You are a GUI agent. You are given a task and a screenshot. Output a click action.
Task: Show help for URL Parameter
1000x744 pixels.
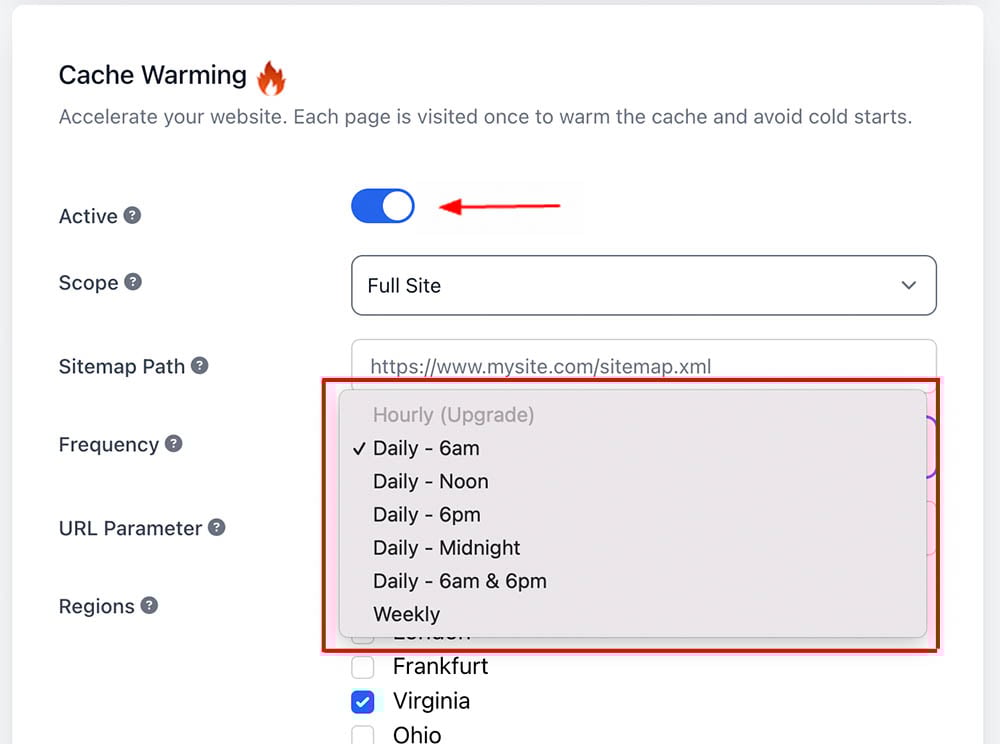point(217,528)
